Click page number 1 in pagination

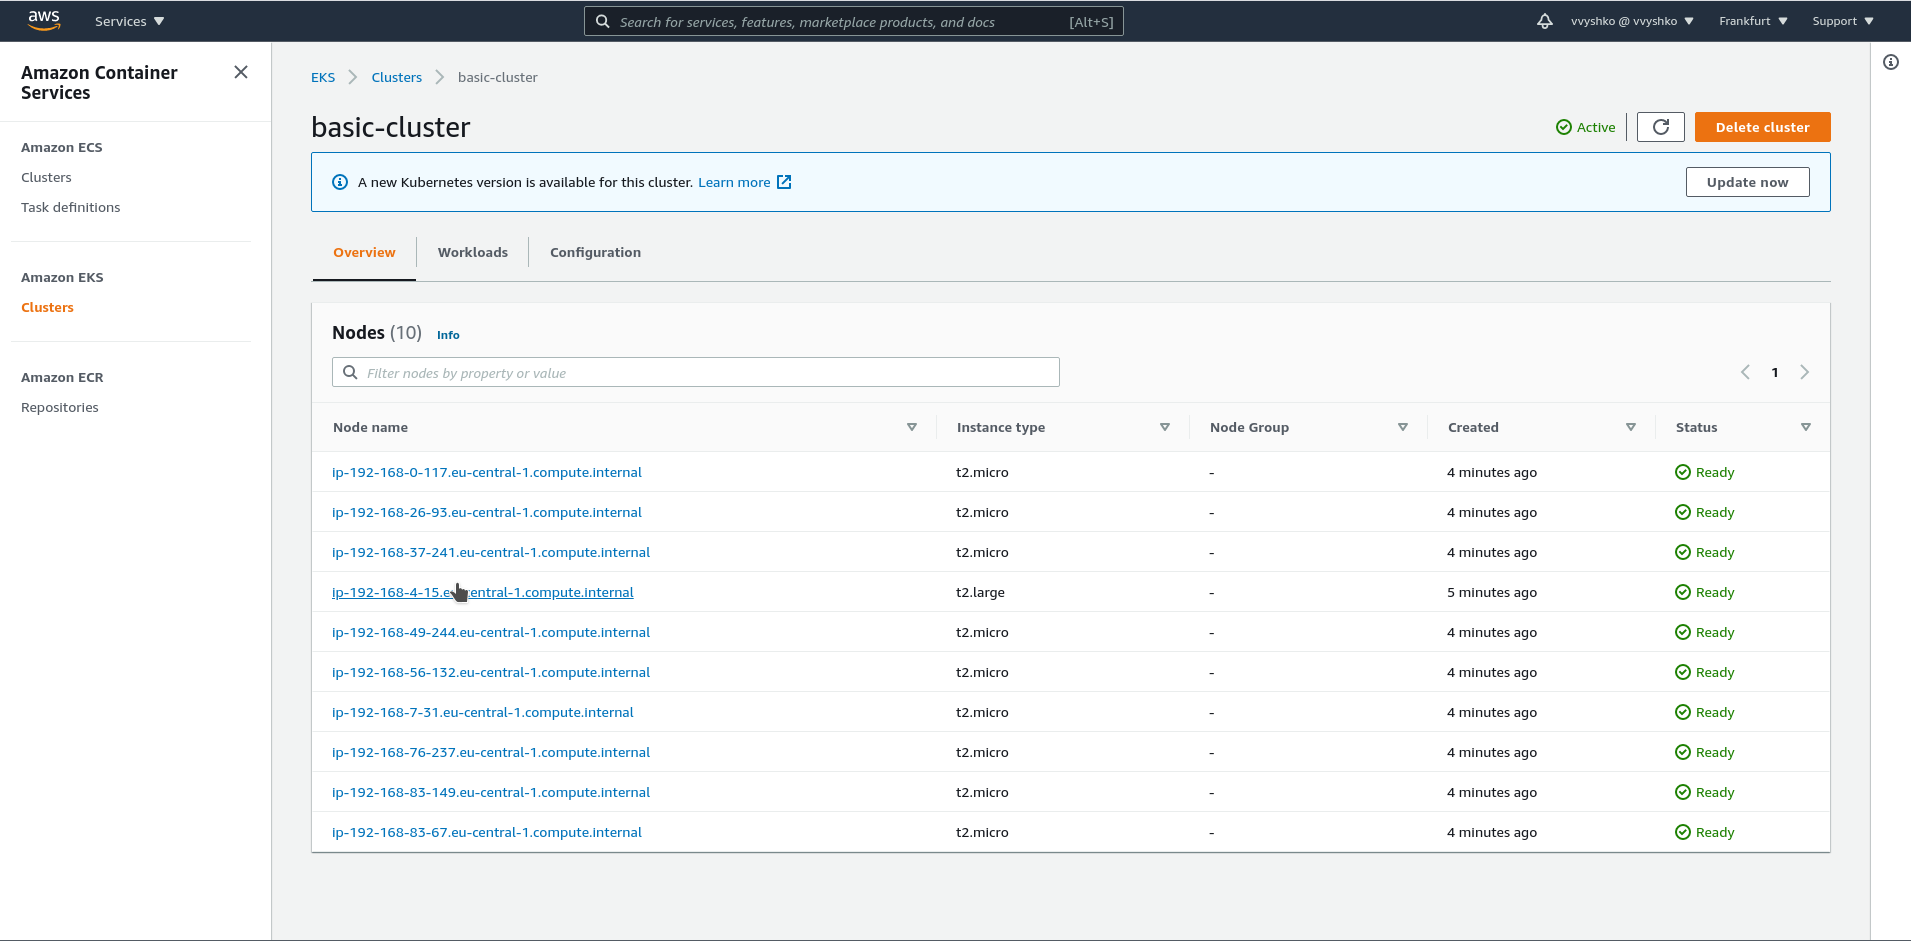[1775, 372]
